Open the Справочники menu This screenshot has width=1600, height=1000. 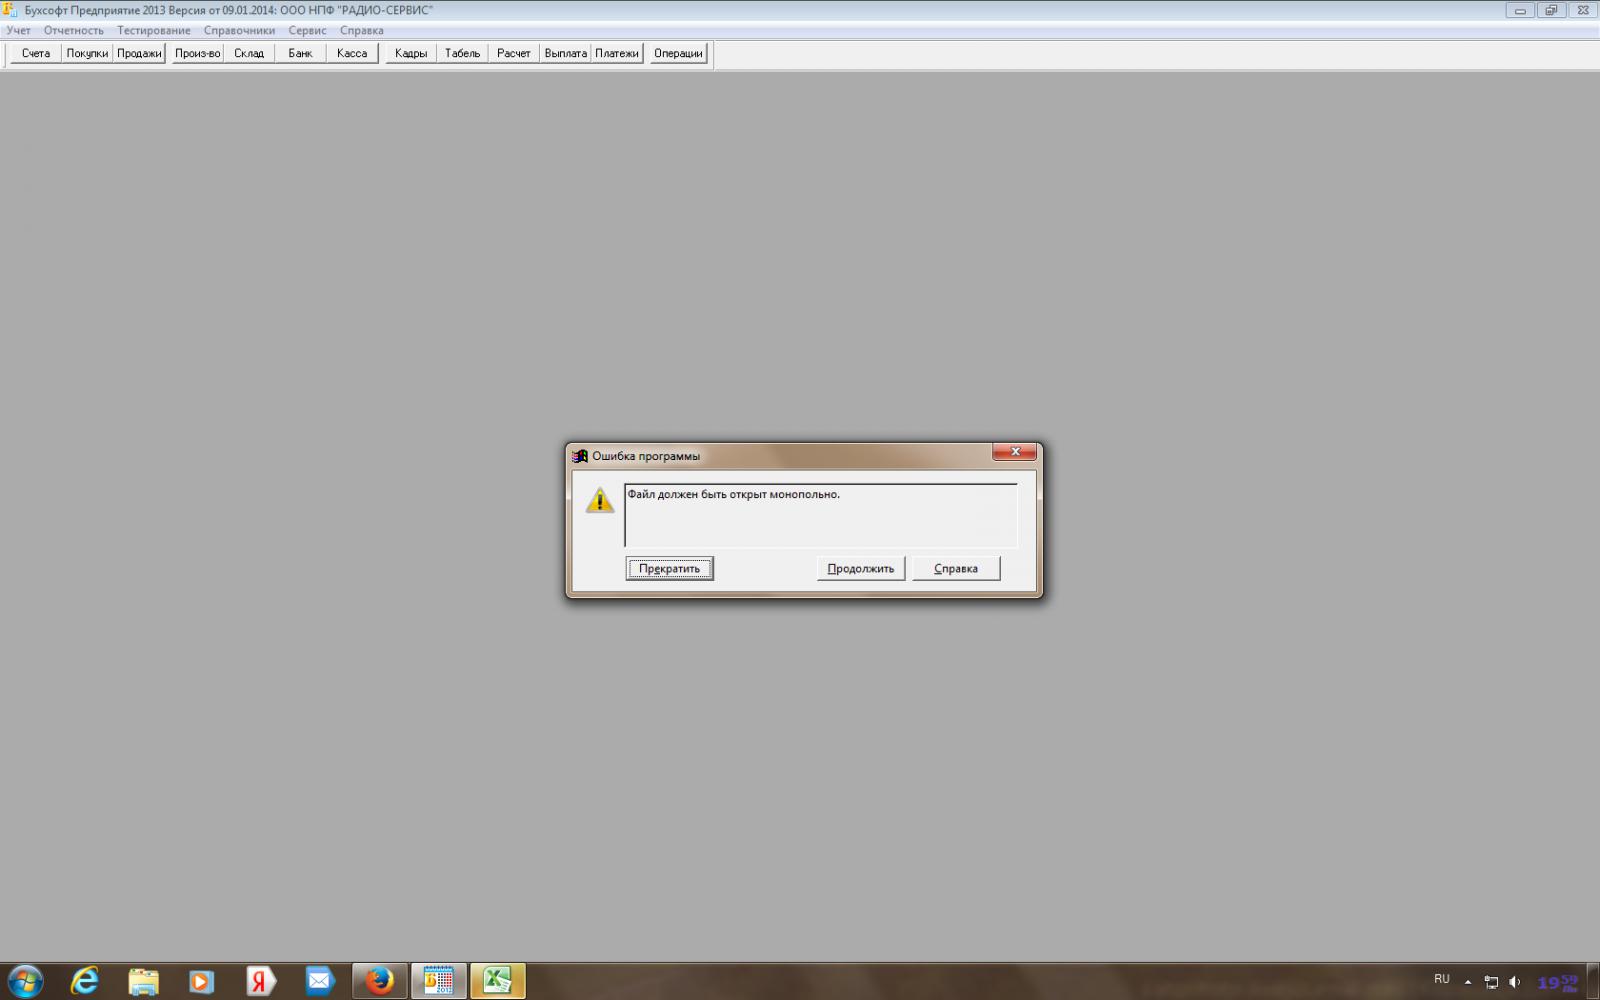(239, 30)
